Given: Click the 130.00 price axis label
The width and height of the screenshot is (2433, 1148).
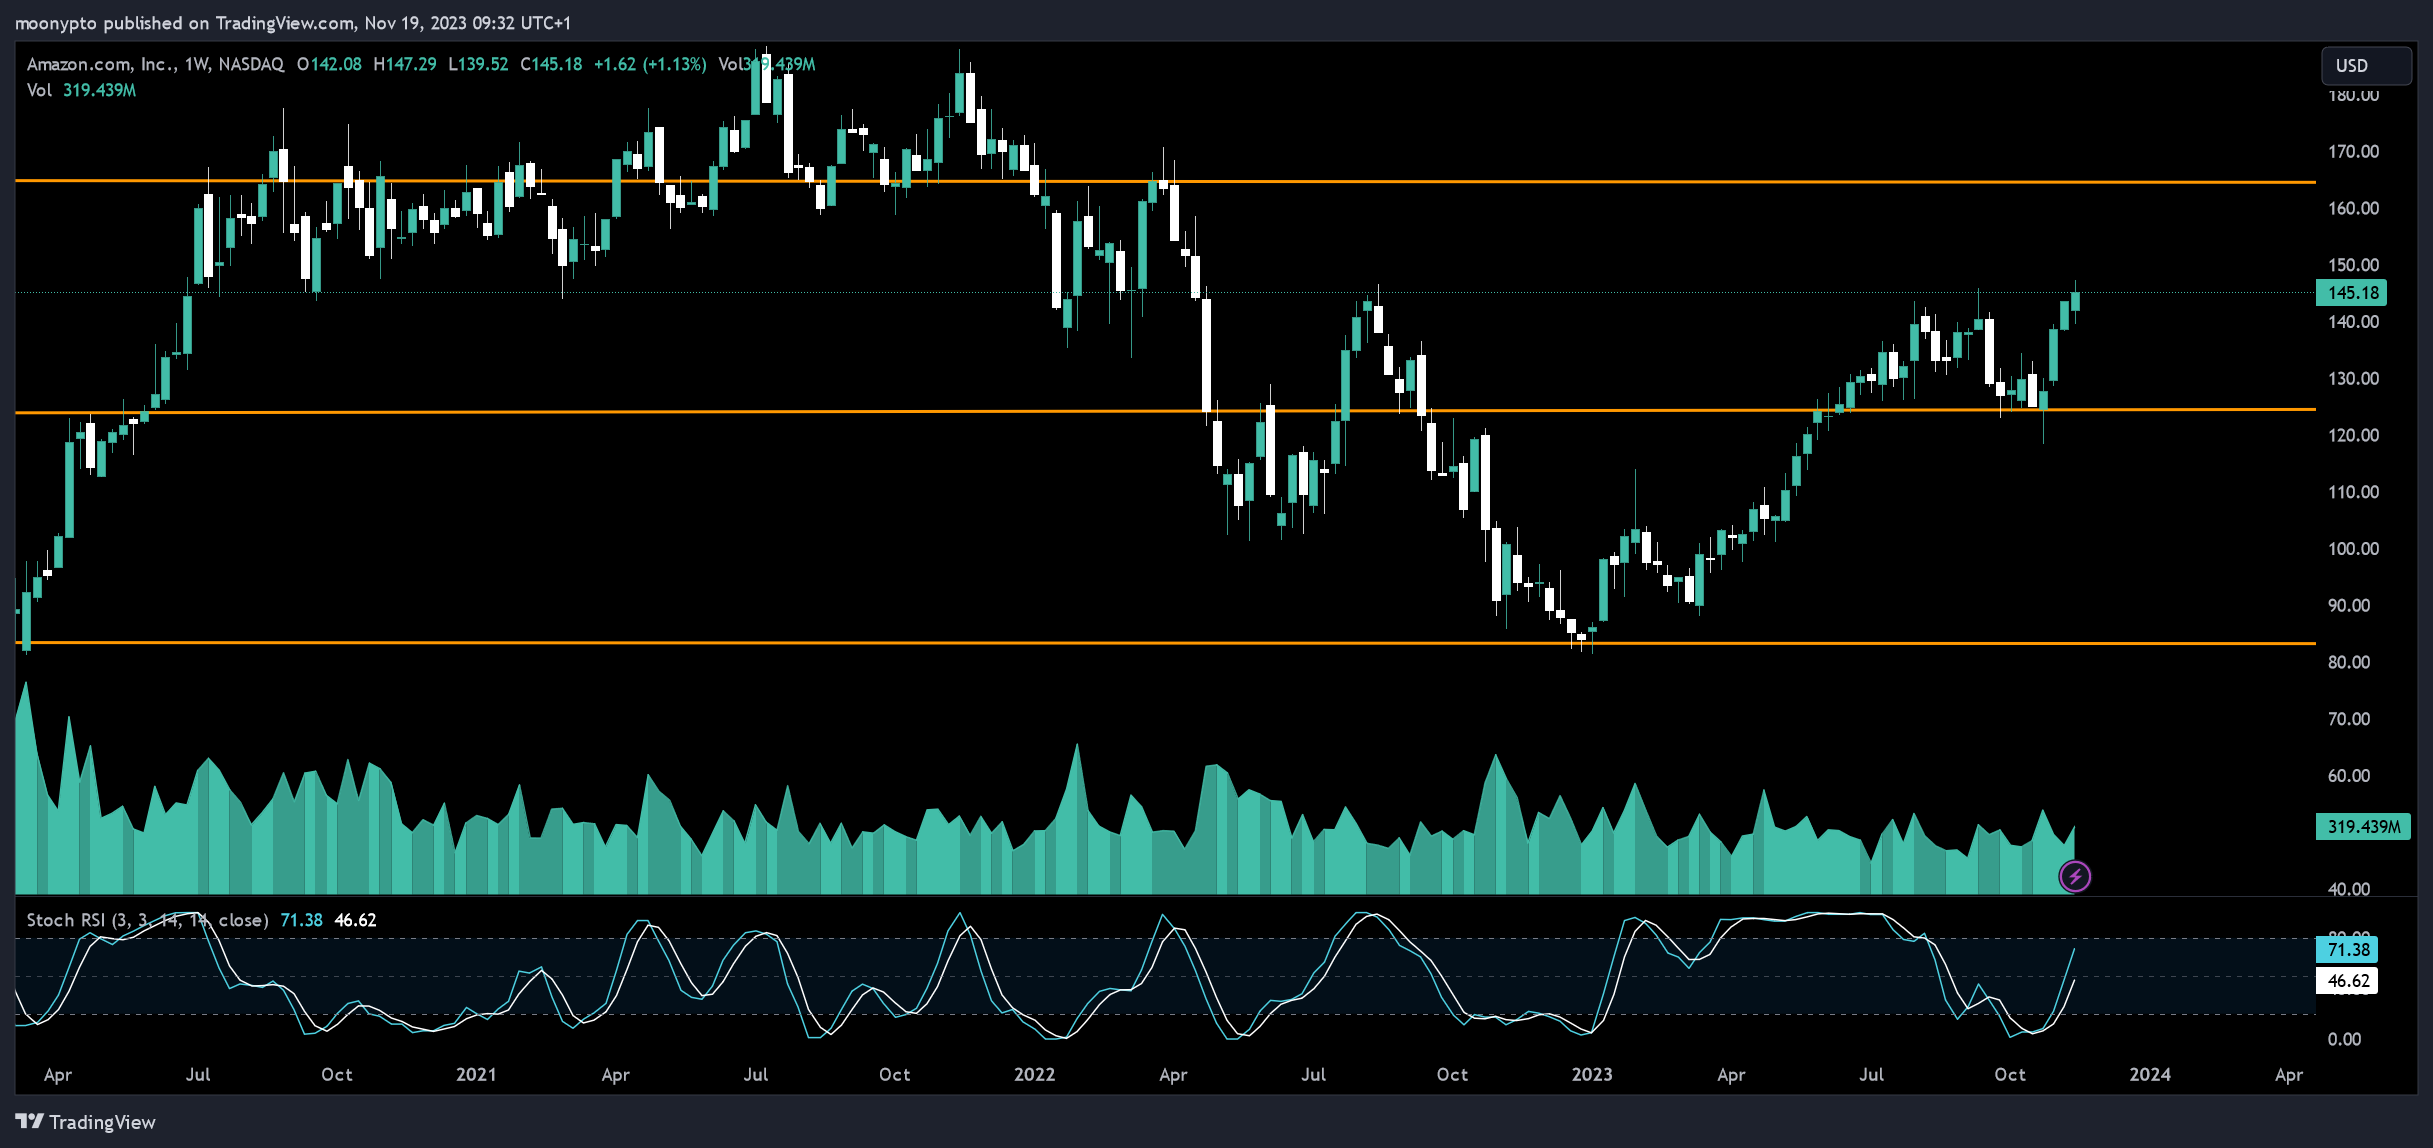Looking at the screenshot, I should [2353, 379].
